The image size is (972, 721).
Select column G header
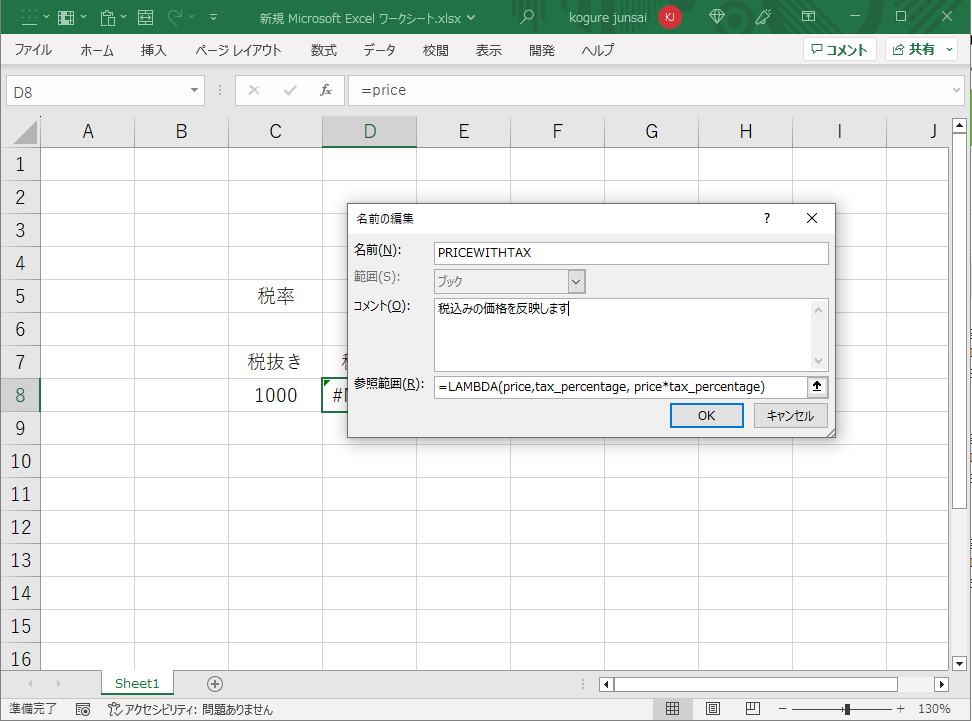(652, 131)
